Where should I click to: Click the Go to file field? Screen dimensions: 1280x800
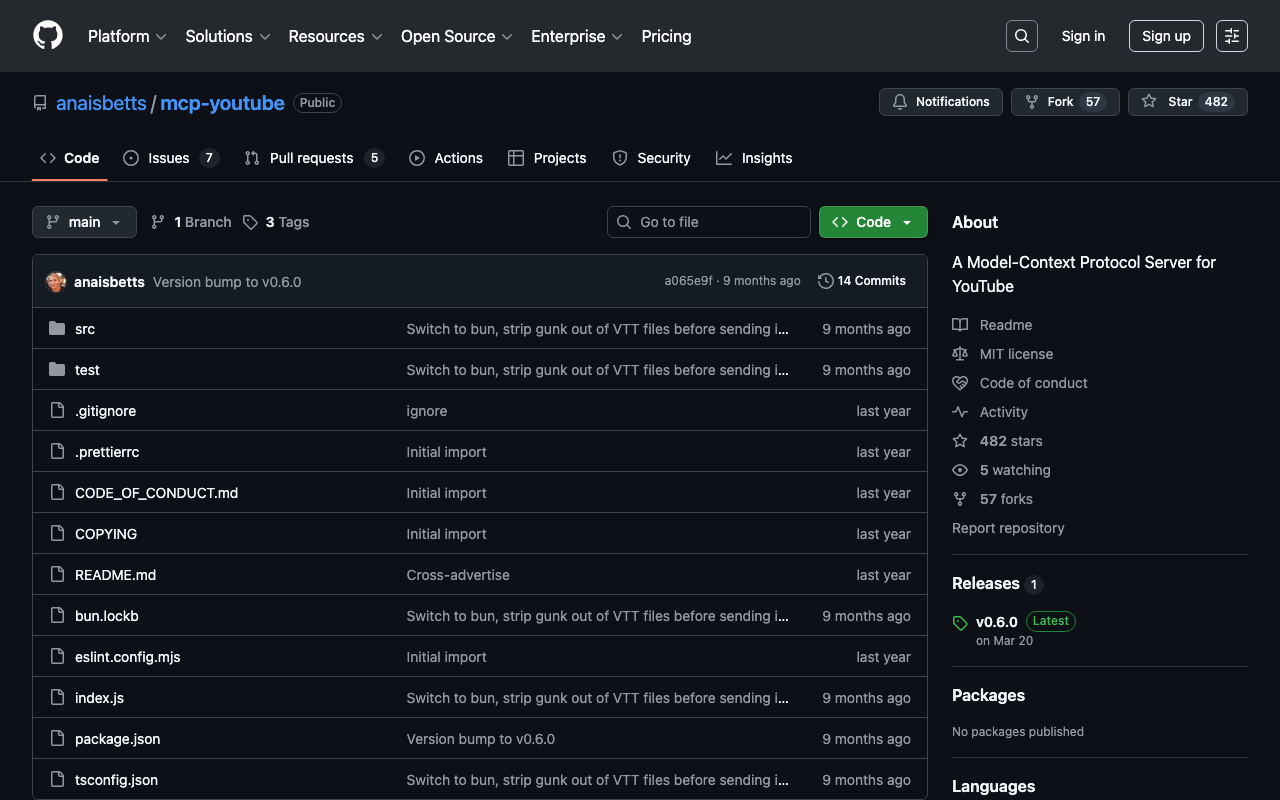709,222
